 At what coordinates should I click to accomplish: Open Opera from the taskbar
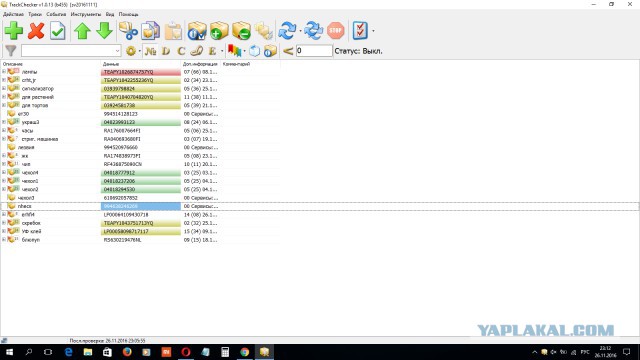(x=186, y=352)
